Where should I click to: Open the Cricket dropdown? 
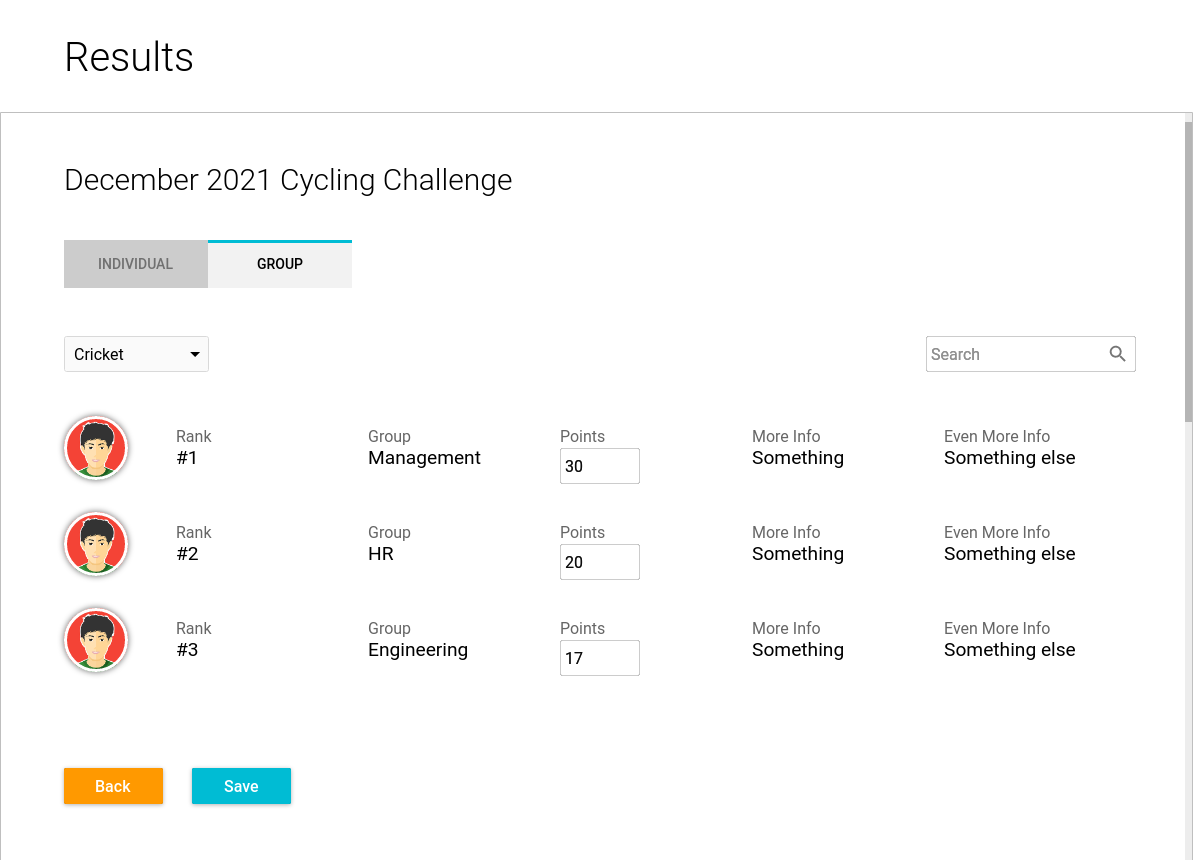coord(136,354)
